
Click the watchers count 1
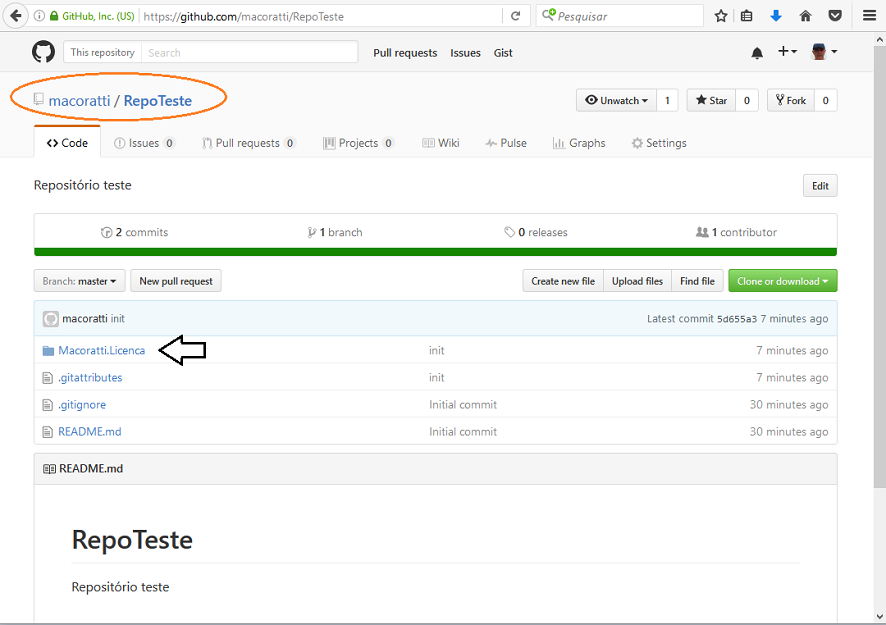point(667,101)
